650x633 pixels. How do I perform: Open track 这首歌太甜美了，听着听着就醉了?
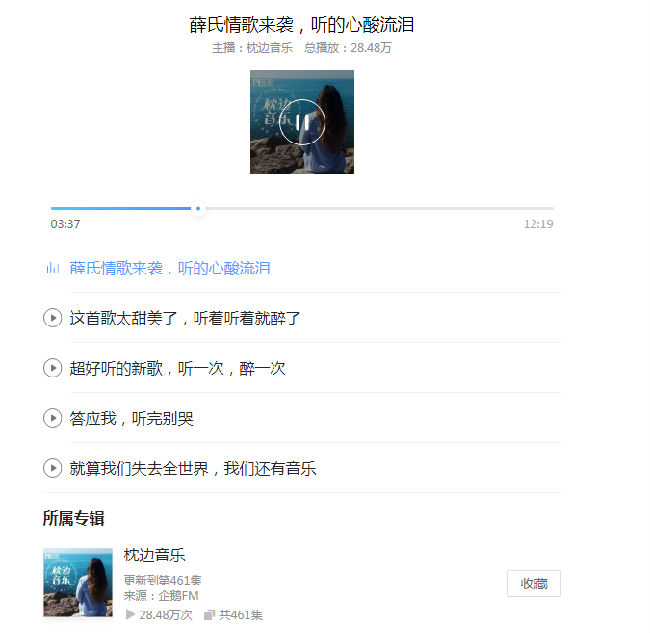(184, 318)
